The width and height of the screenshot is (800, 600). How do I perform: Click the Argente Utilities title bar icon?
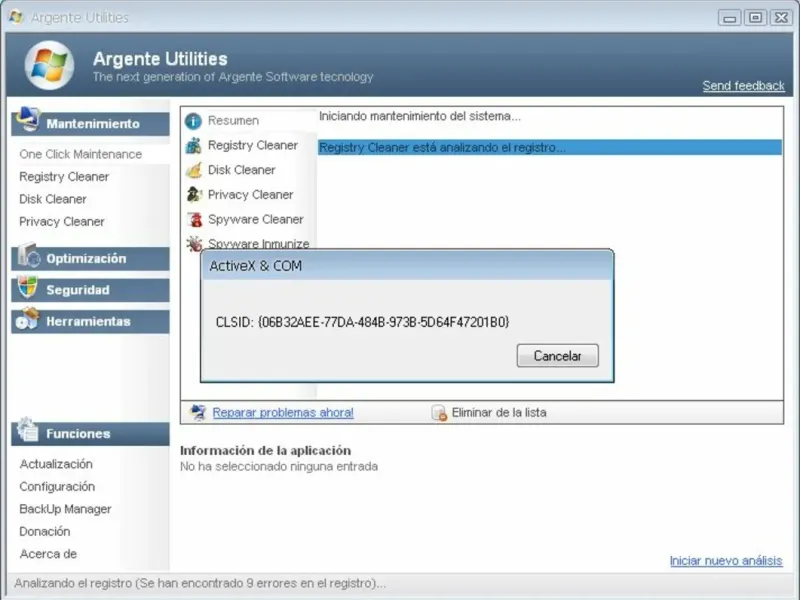click(x=16, y=17)
